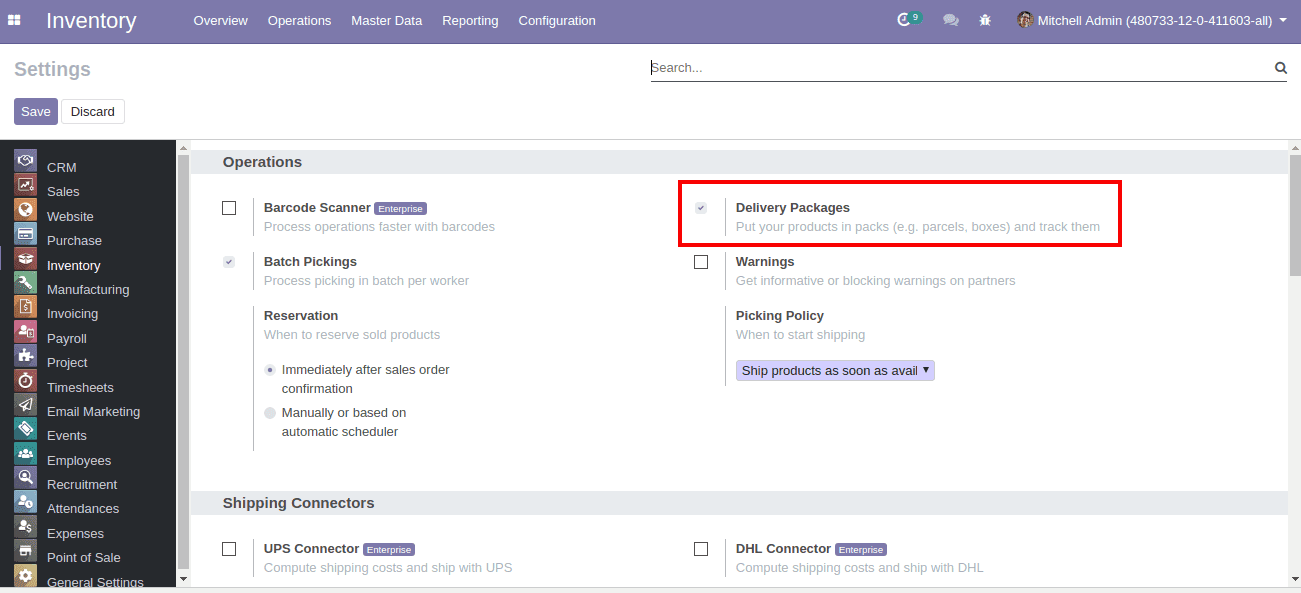Click the Recruitment magnifier icon in sidebar
The width and height of the screenshot is (1301, 593).
click(25, 477)
